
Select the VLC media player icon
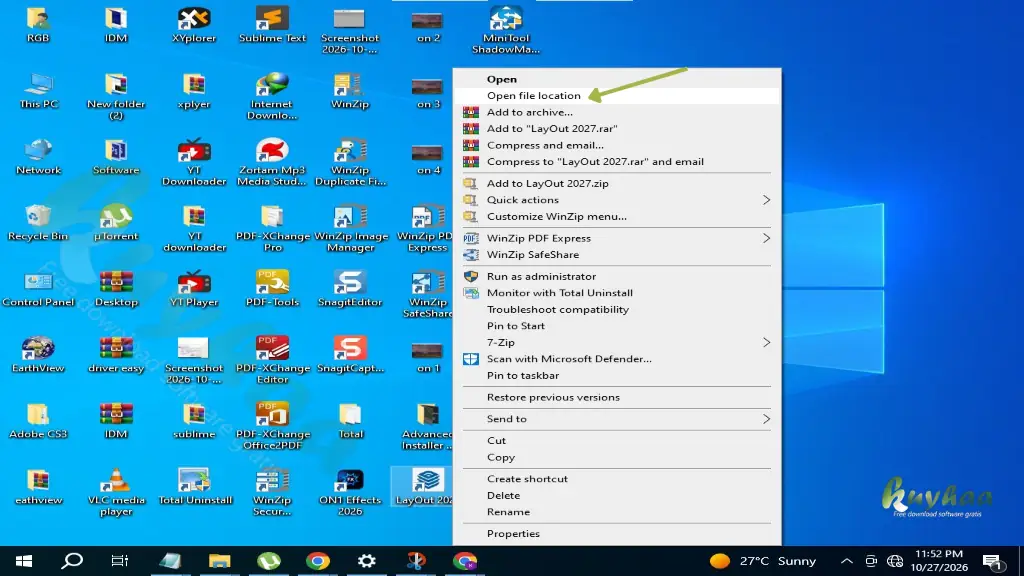tap(116, 492)
